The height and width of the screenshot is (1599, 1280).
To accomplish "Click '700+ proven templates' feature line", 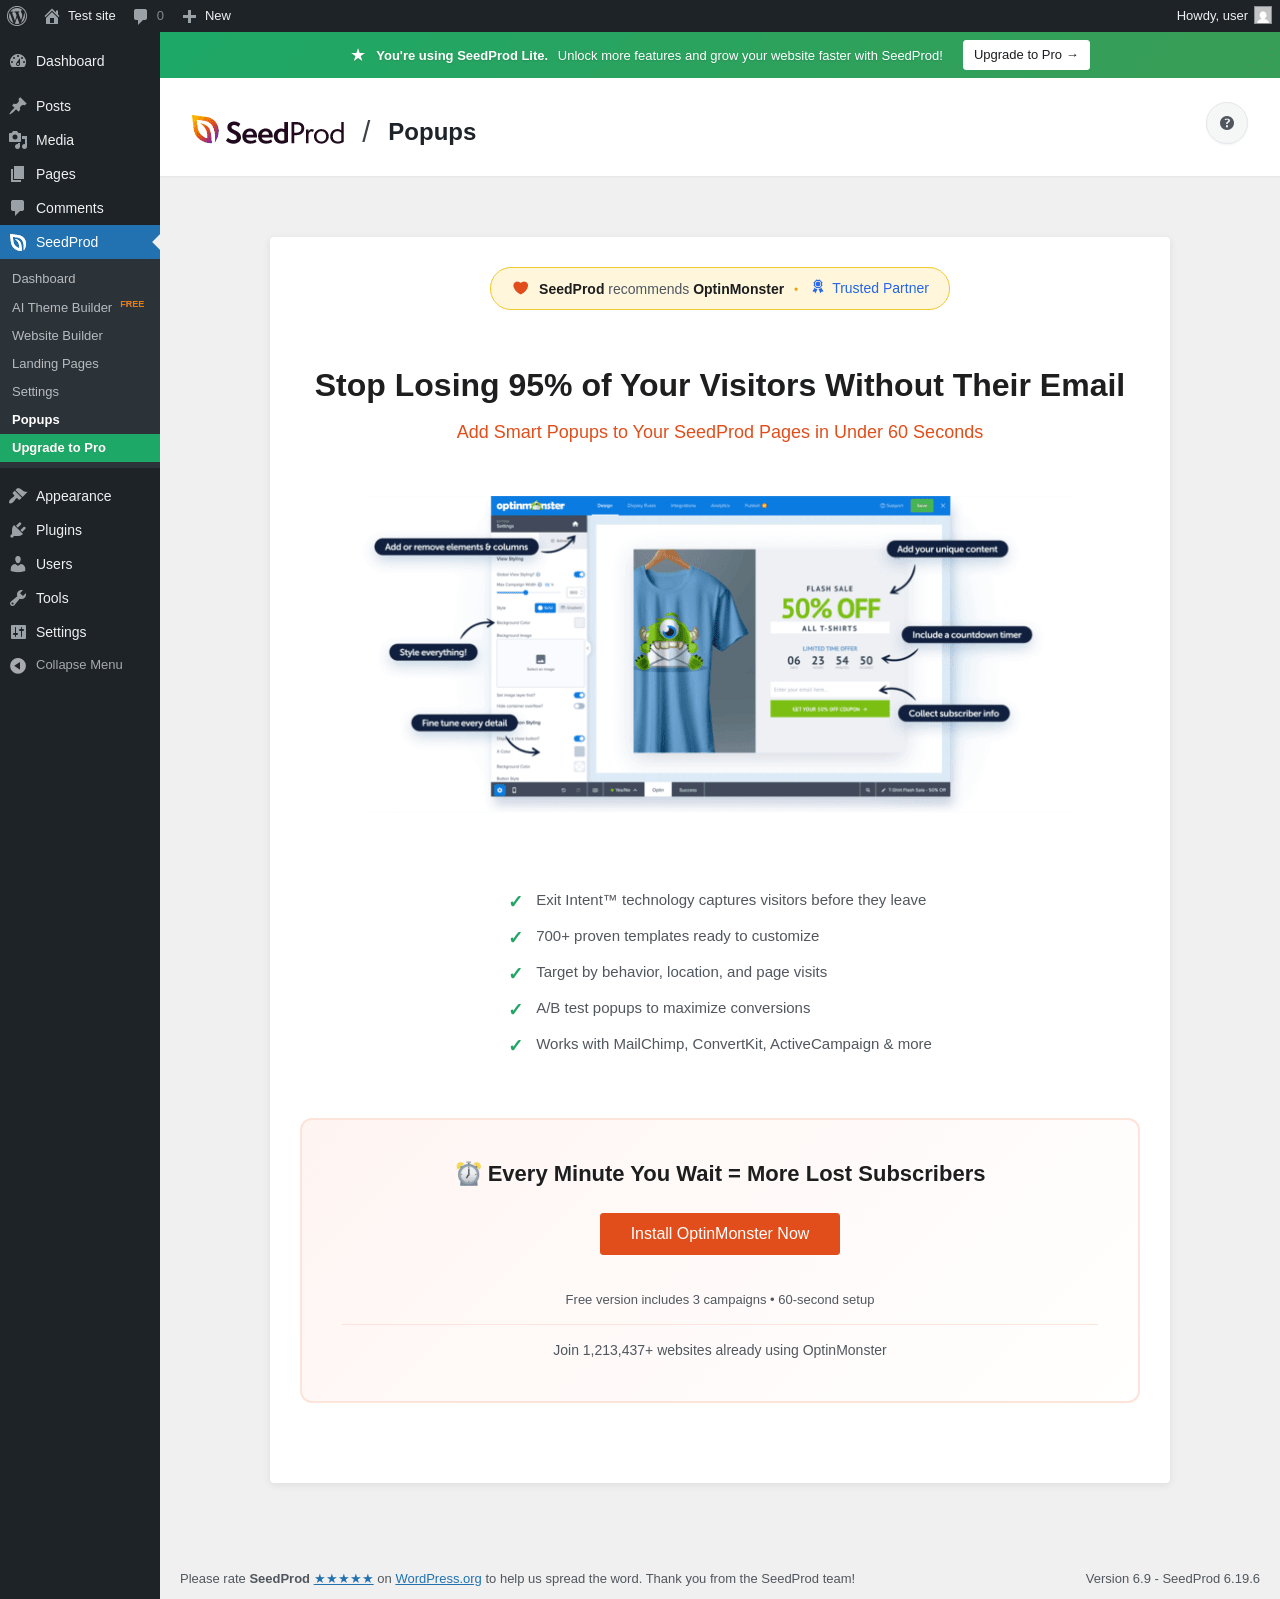I will click(x=677, y=936).
